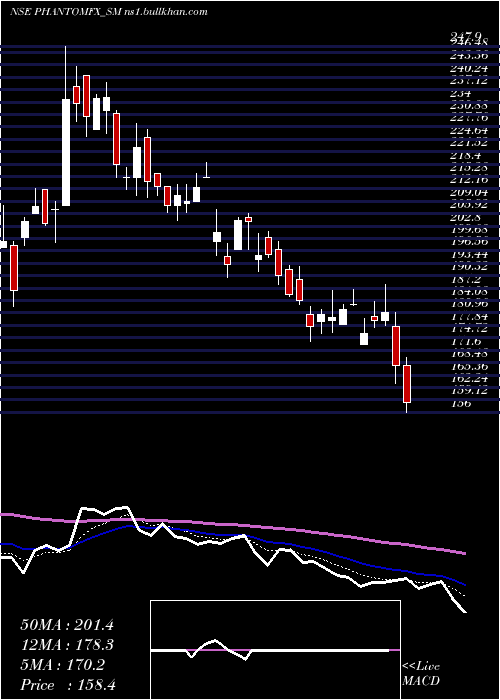
Task: Click the 12MA : 178.3 readout
Action: tap(67, 646)
